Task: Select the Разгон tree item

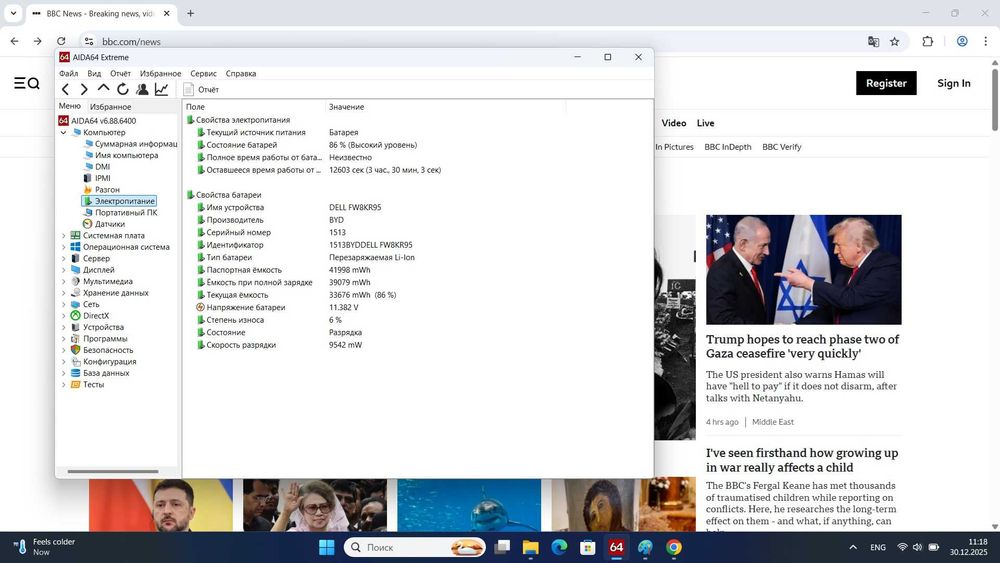Action: coord(101,190)
